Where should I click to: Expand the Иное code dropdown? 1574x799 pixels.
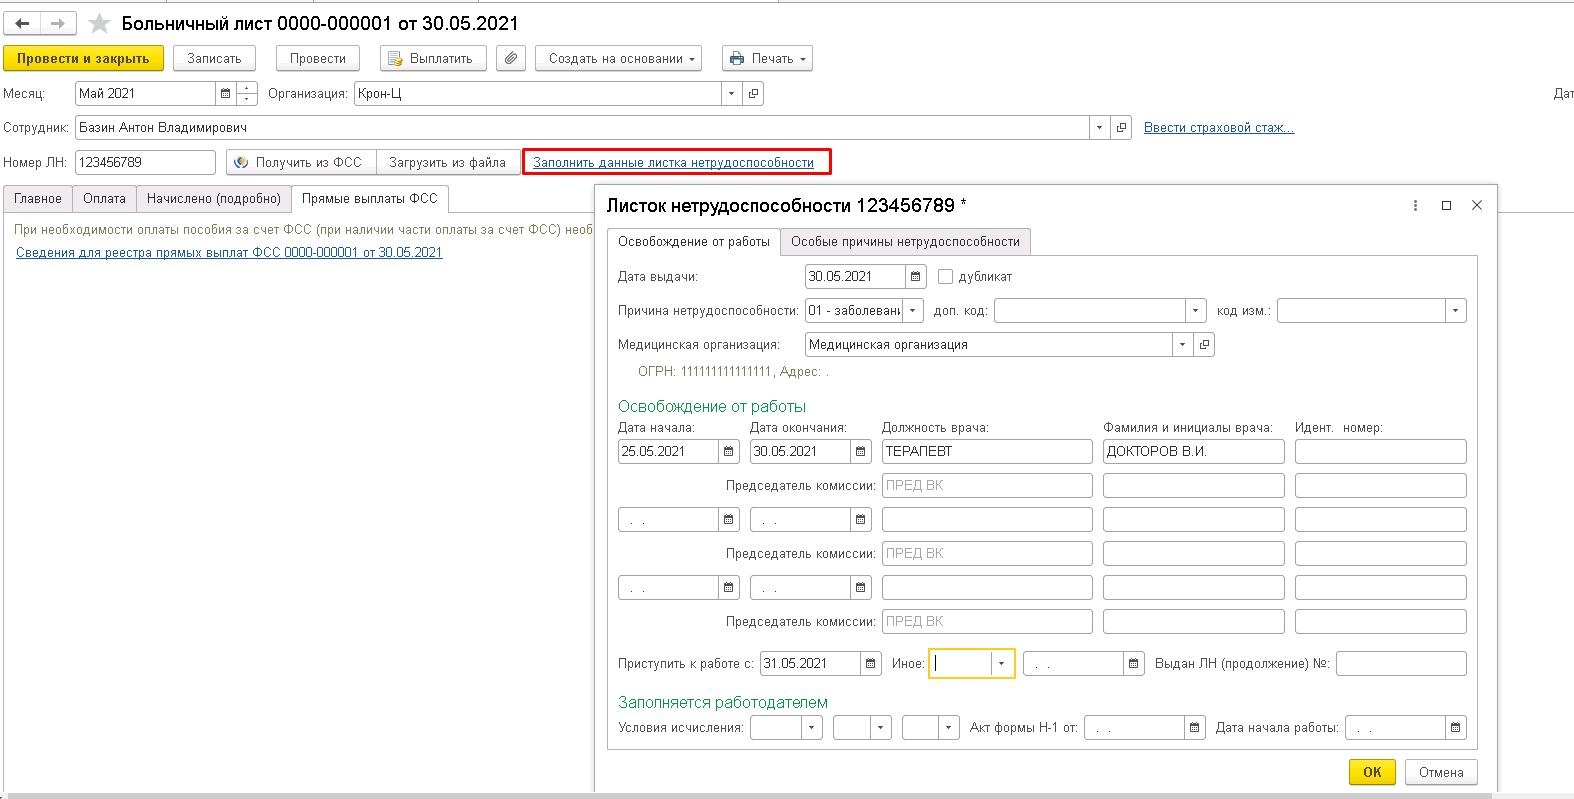point(1002,664)
